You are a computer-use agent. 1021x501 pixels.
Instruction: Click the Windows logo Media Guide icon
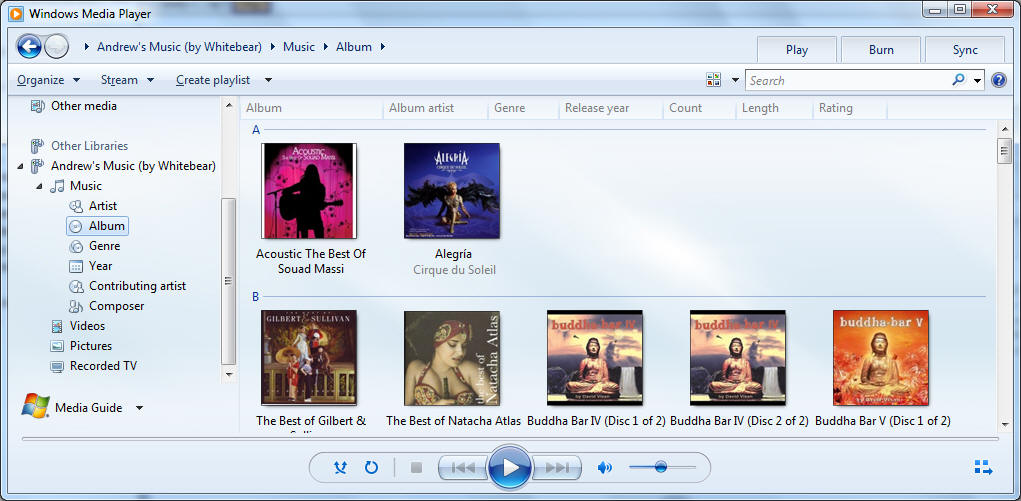(x=35, y=406)
